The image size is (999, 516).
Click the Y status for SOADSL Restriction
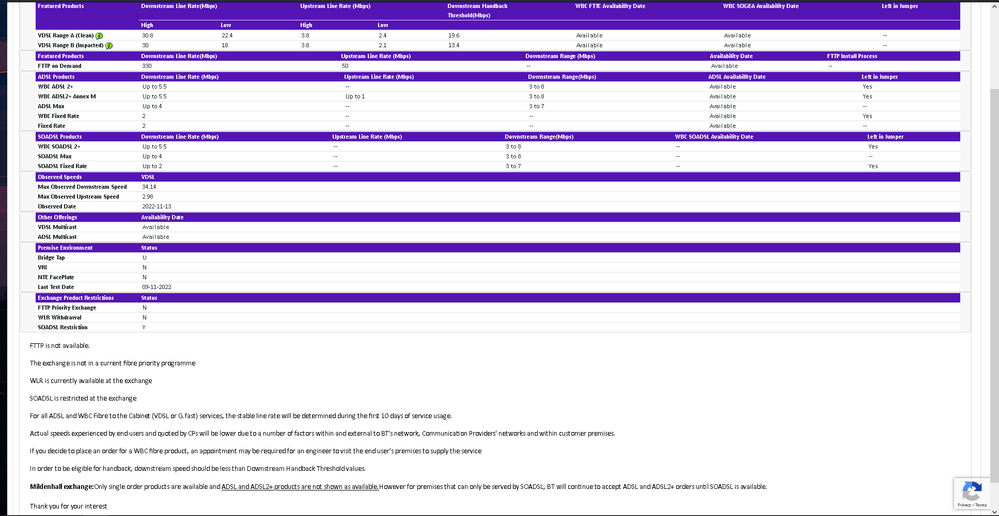(x=145, y=327)
